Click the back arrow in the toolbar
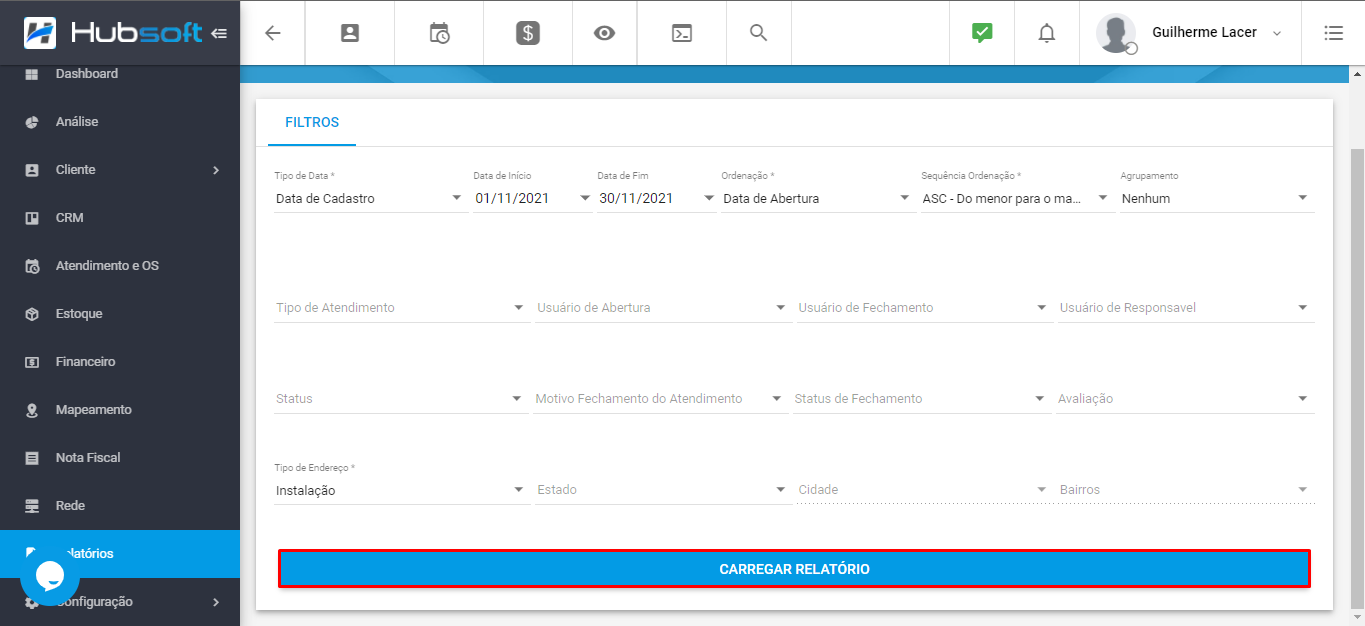Screen dimensions: 1365x626 (272, 33)
